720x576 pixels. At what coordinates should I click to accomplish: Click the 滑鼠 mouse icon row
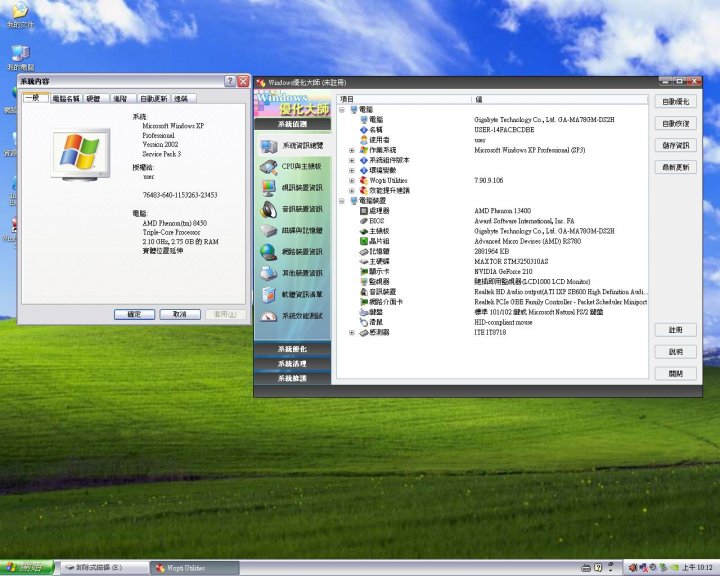[364, 322]
